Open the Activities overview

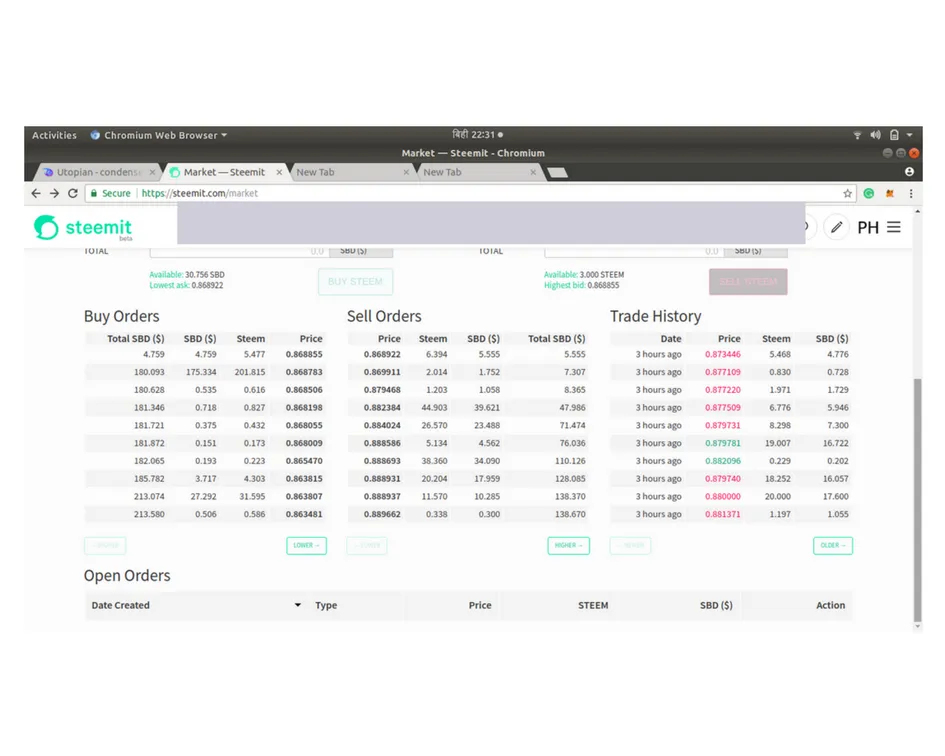[54, 135]
